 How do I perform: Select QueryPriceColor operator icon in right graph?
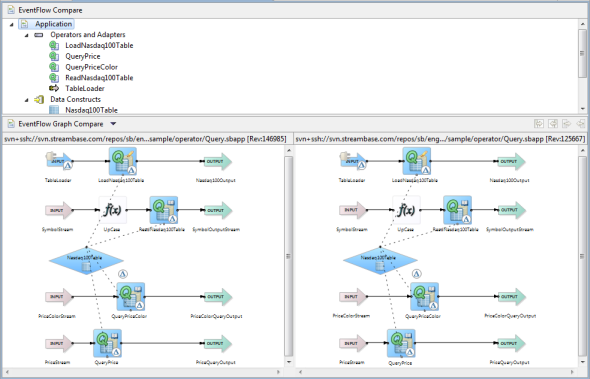[424, 296]
